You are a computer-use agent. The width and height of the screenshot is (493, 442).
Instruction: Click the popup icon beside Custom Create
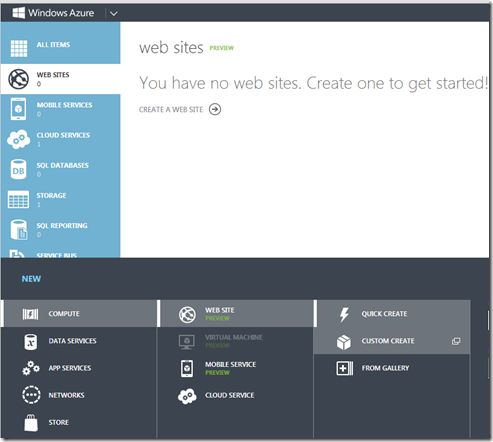click(456, 341)
